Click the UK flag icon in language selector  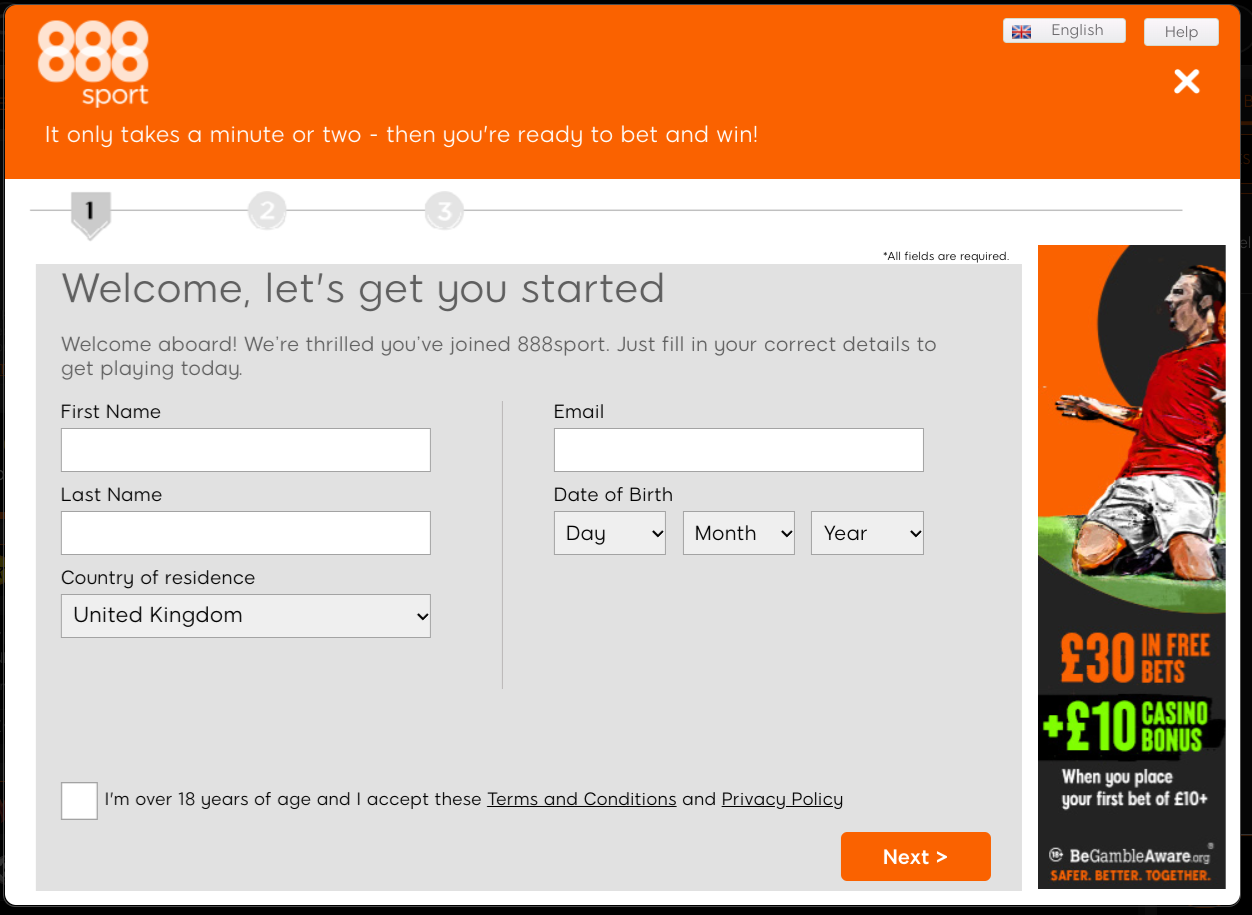(x=1021, y=32)
